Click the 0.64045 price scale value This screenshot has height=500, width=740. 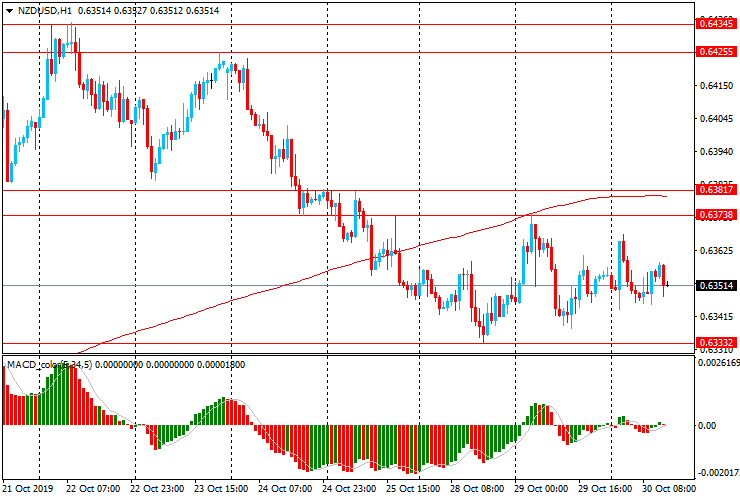click(716, 119)
